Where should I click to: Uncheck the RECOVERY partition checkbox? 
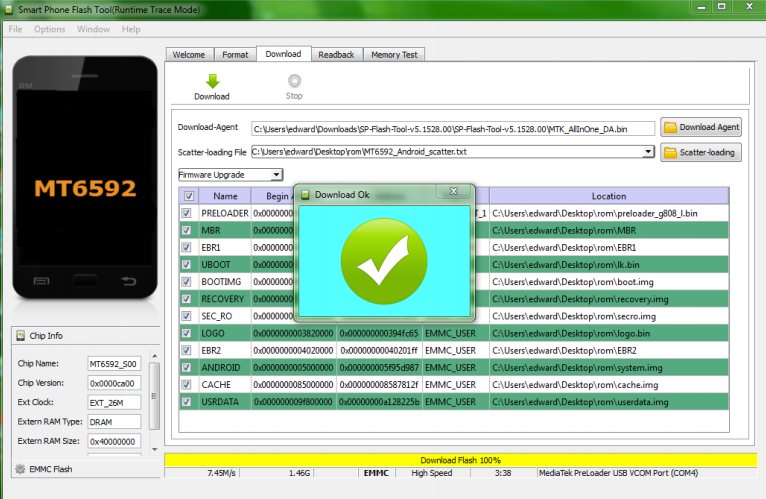point(186,299)
